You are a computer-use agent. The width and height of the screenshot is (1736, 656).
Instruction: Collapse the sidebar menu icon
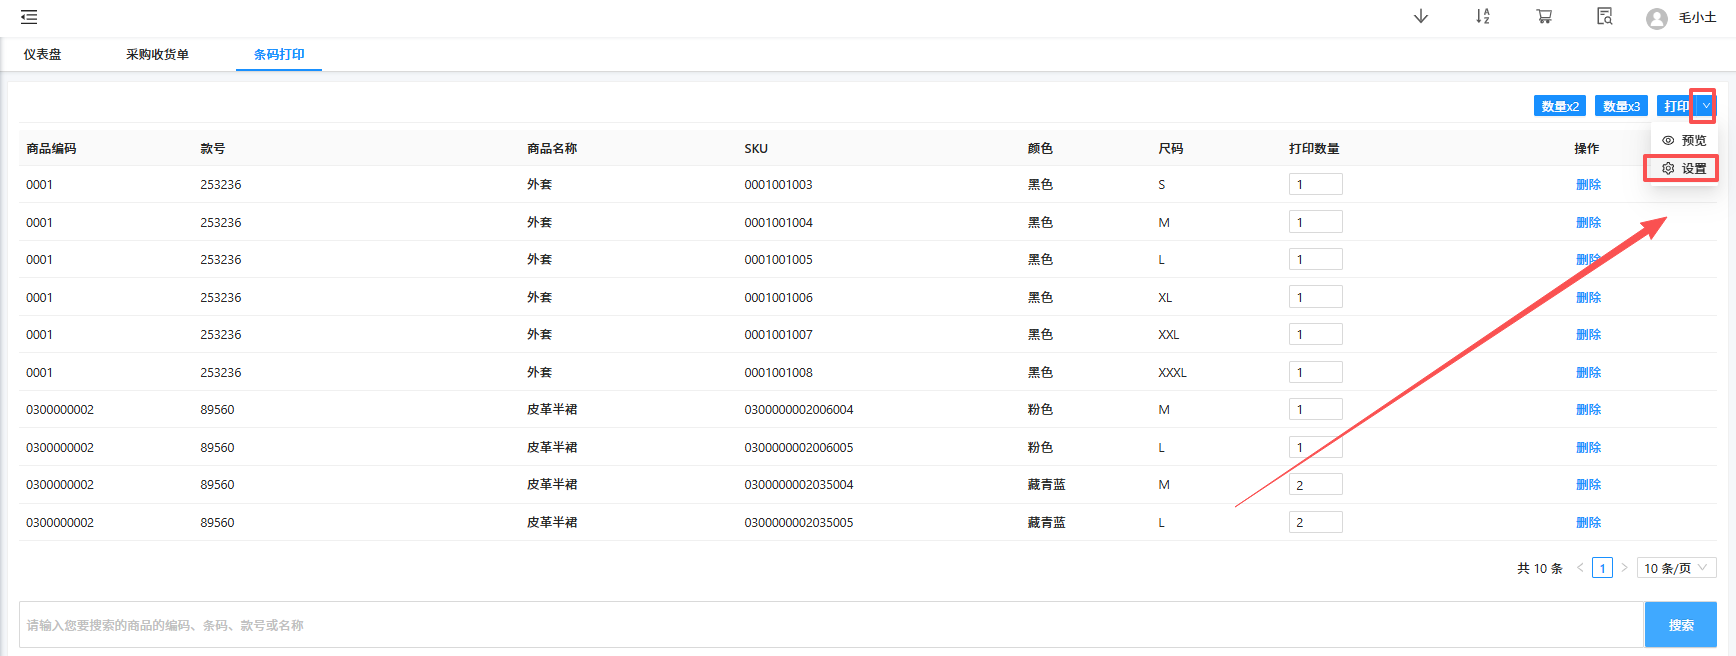coord(29,17)
